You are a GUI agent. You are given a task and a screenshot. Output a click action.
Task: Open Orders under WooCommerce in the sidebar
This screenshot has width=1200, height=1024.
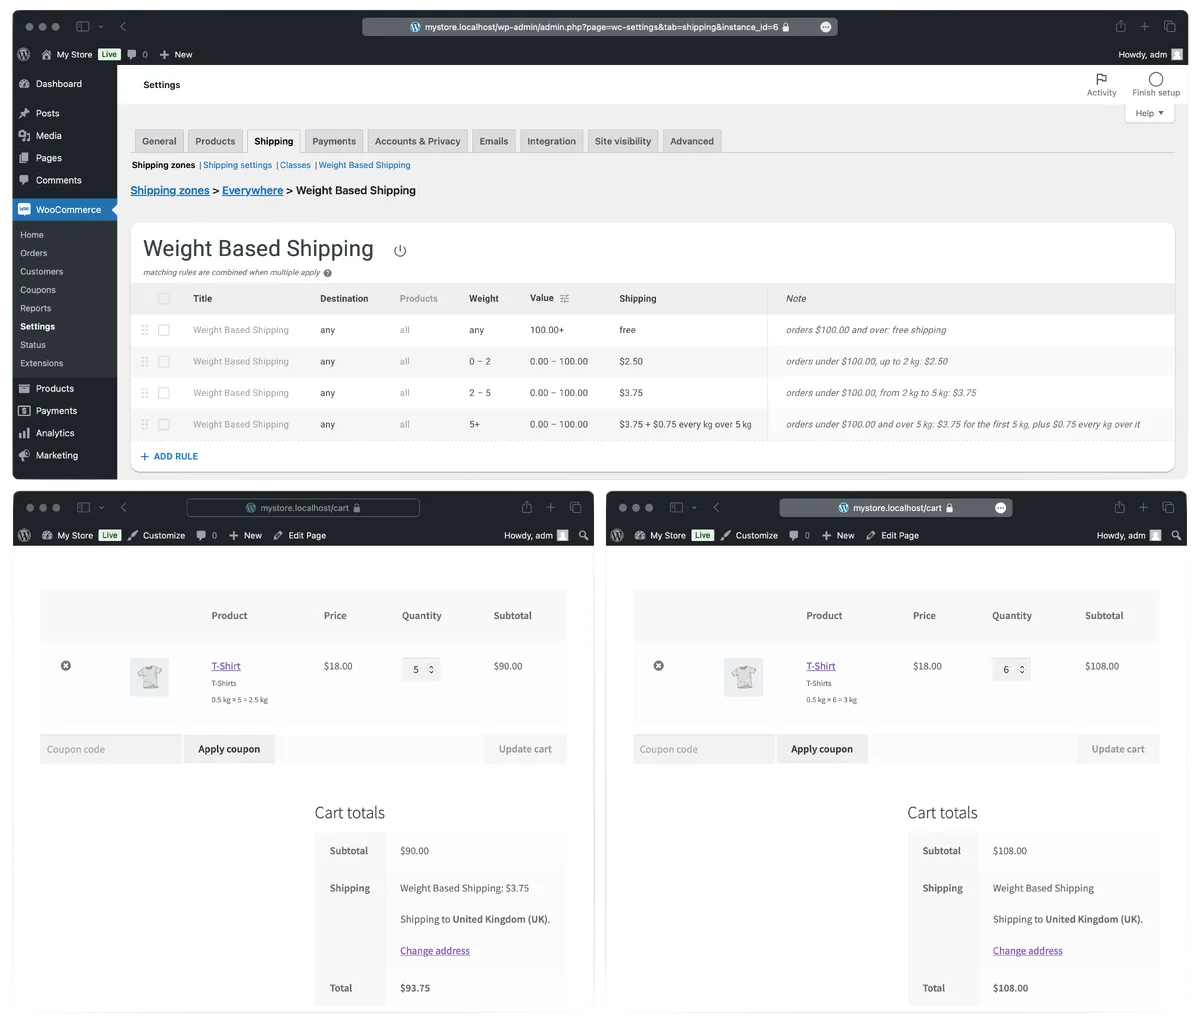coord(34,253)
